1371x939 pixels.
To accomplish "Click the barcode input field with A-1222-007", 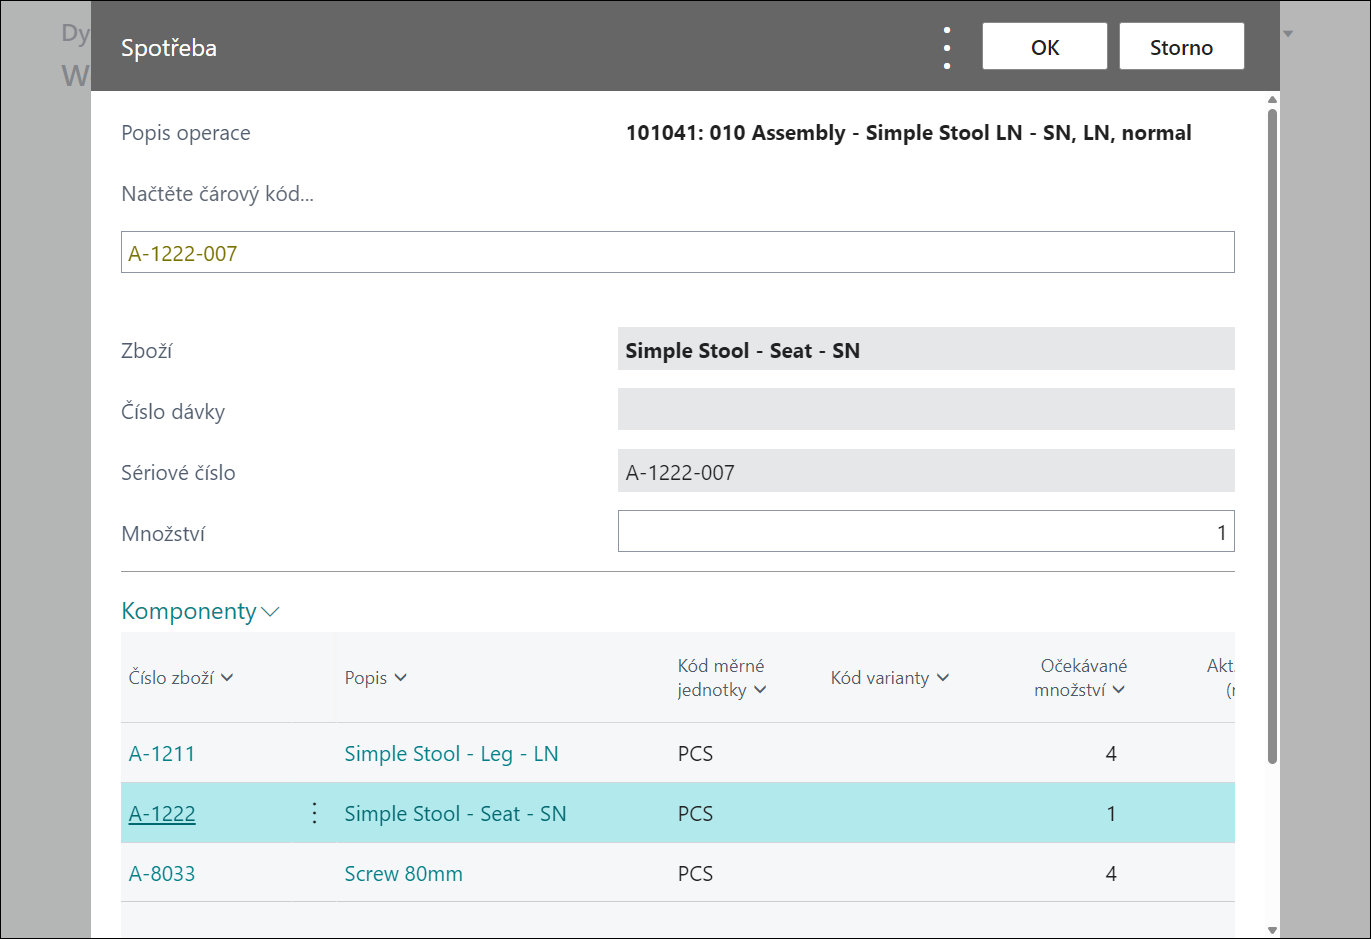I will pos(677,253).
